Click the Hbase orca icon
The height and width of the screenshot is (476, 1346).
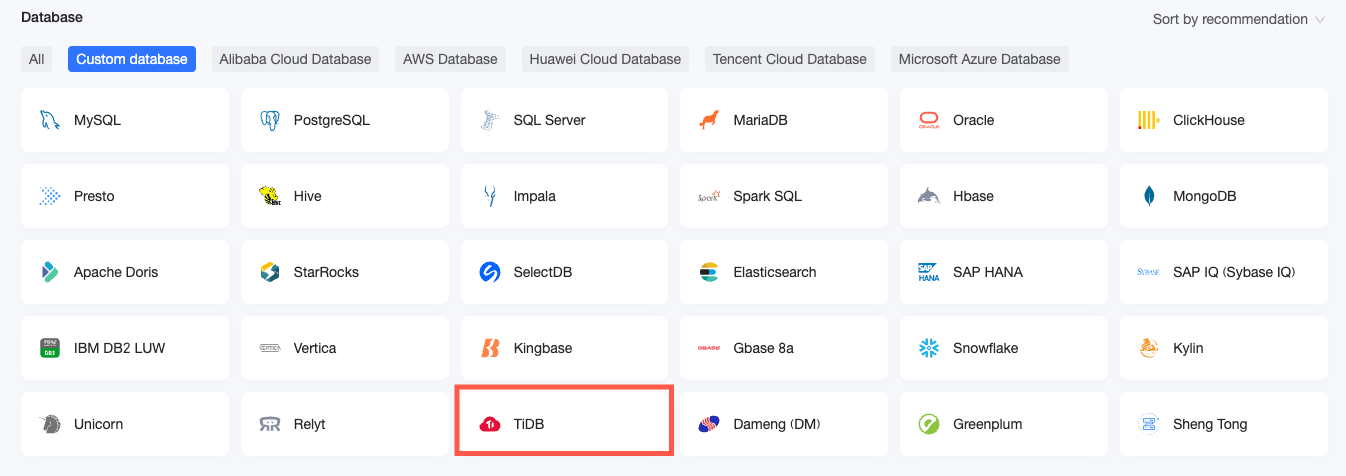point(929,196)
